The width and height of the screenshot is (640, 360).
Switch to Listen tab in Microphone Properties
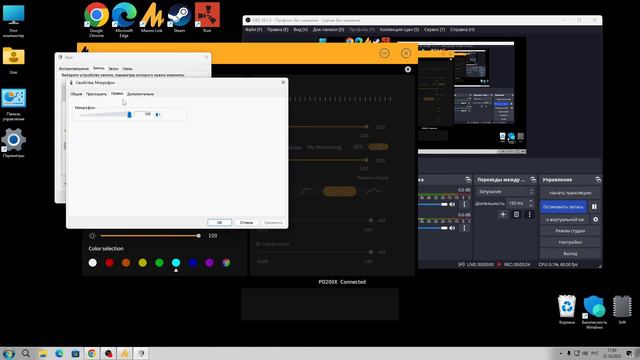tap(96, 94)
